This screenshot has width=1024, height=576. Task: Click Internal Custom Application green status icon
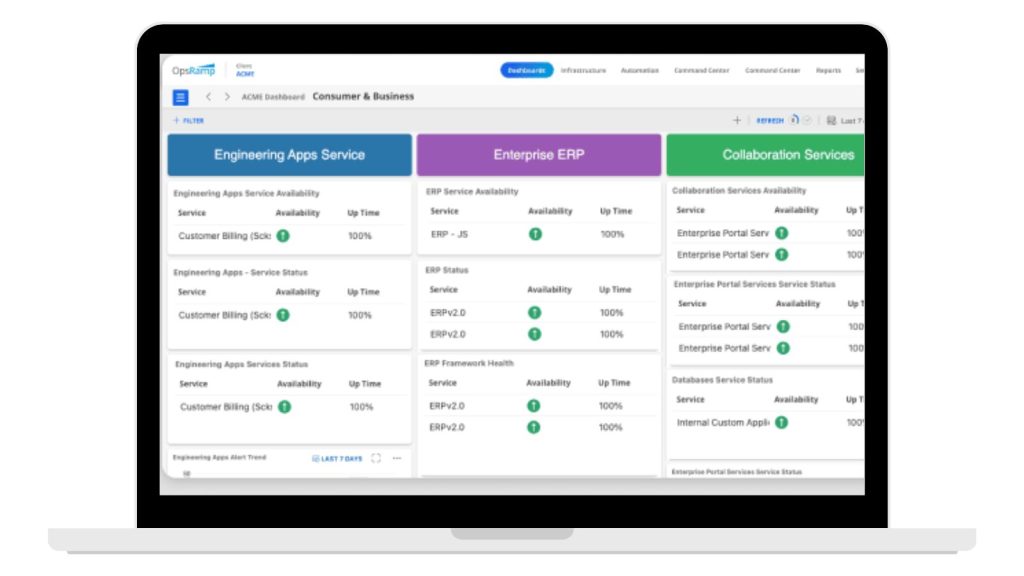(x=781, y=422)
